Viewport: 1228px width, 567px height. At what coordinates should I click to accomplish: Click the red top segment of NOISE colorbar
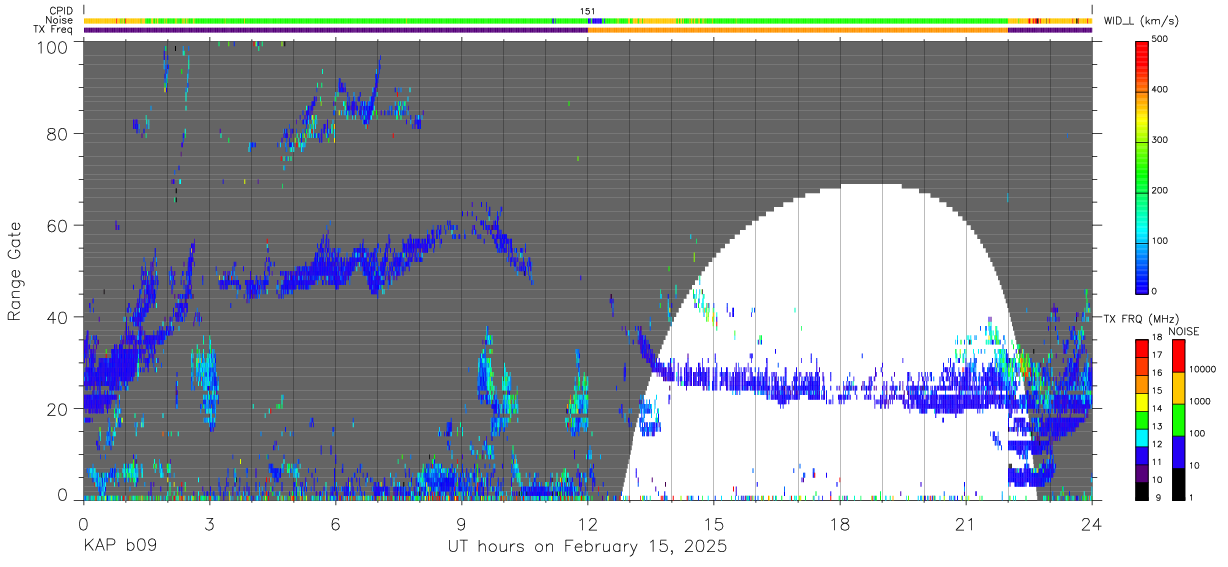click(x=1178, y=355)
